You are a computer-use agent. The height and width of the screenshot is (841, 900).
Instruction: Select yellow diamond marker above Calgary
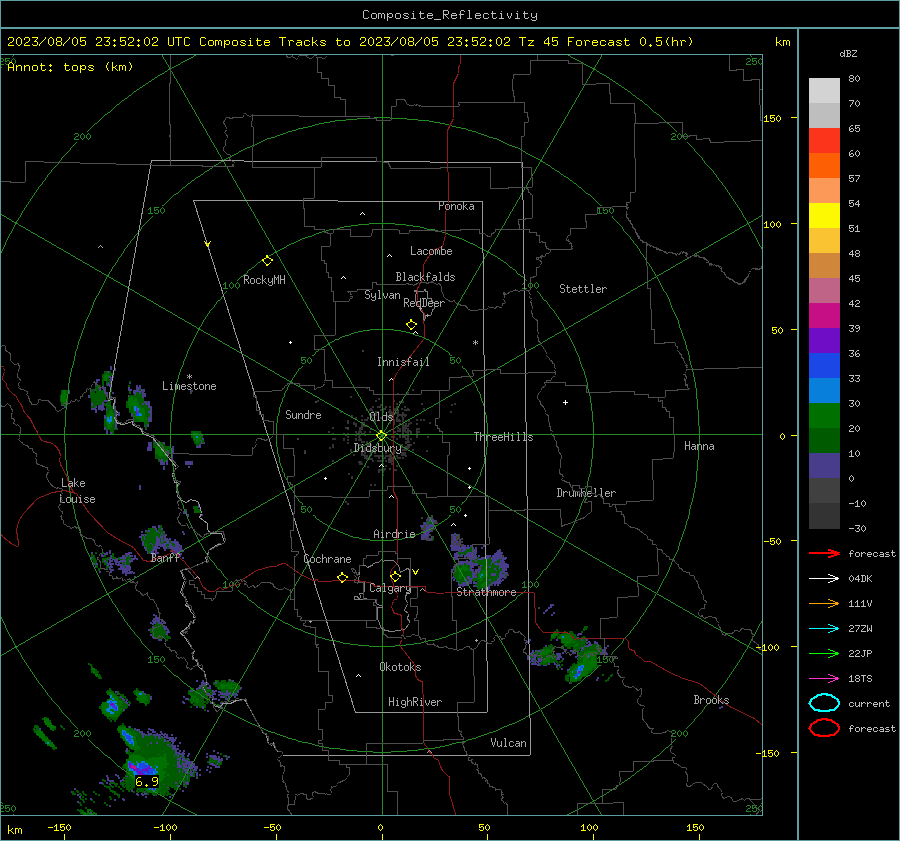tap(395, 576)
